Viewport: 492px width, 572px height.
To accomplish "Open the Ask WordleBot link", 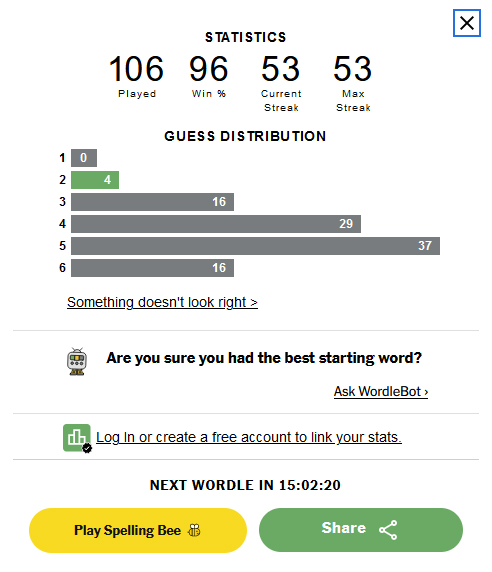I will [381, 391].
